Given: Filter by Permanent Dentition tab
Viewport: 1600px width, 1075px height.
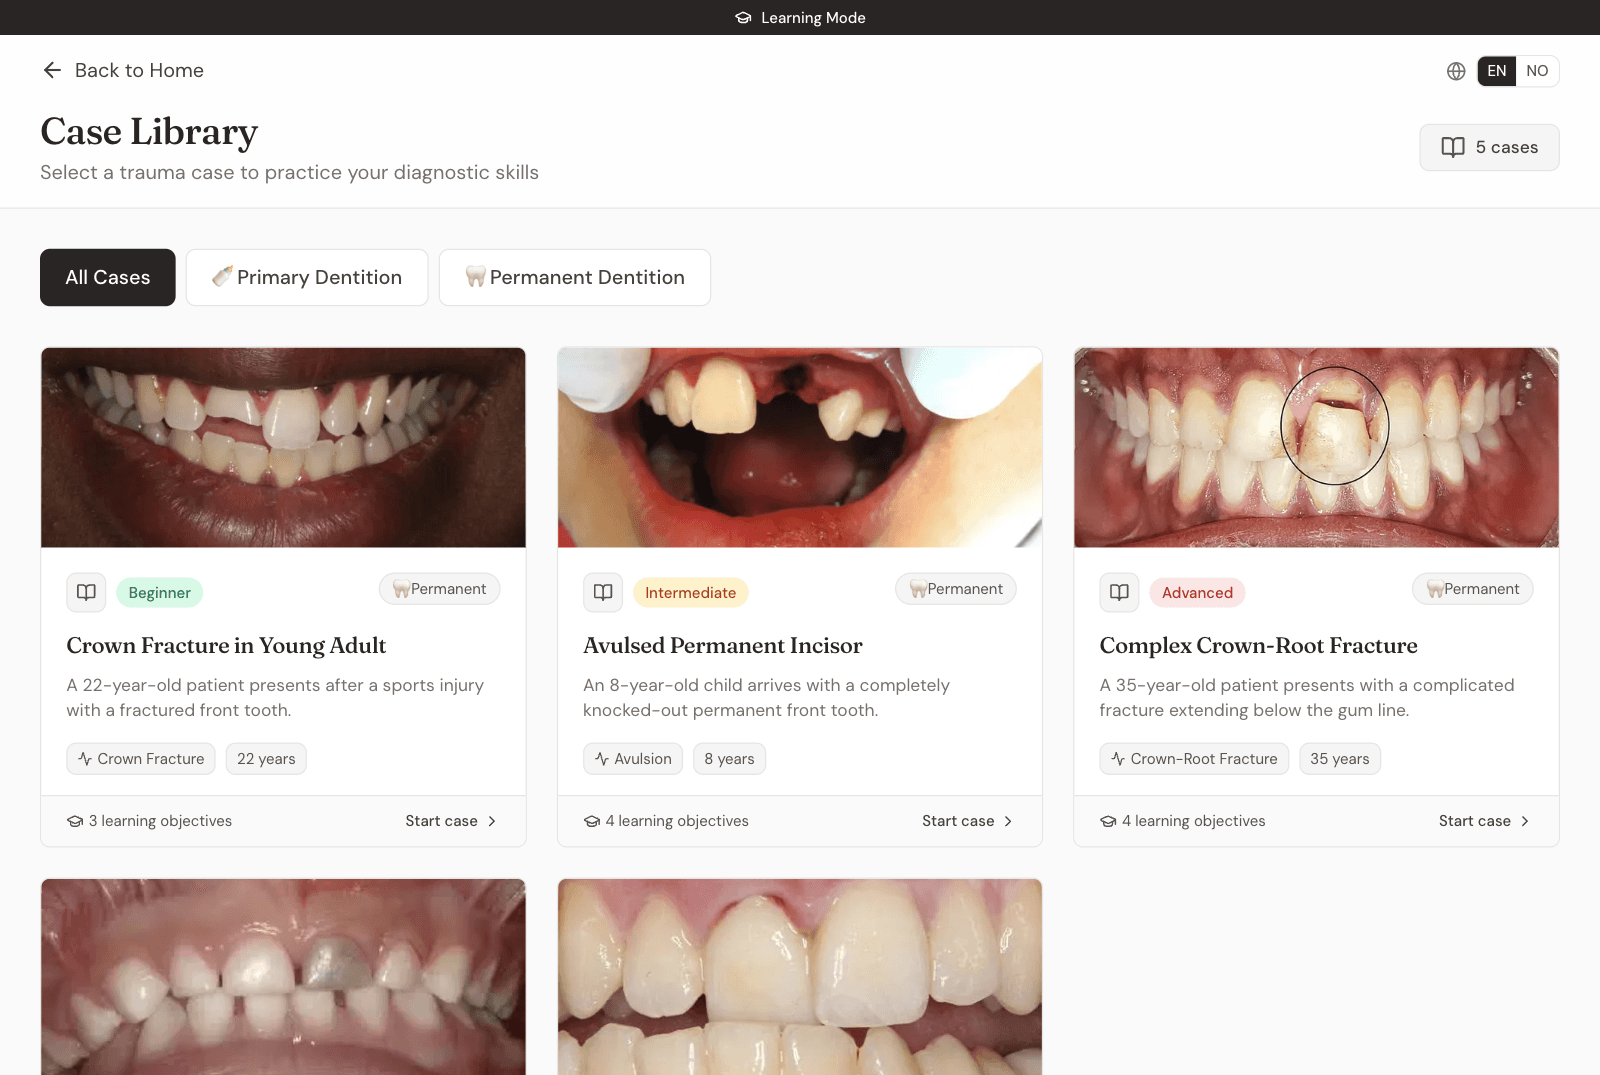Looking at the screenshot, I should (575, 277).
